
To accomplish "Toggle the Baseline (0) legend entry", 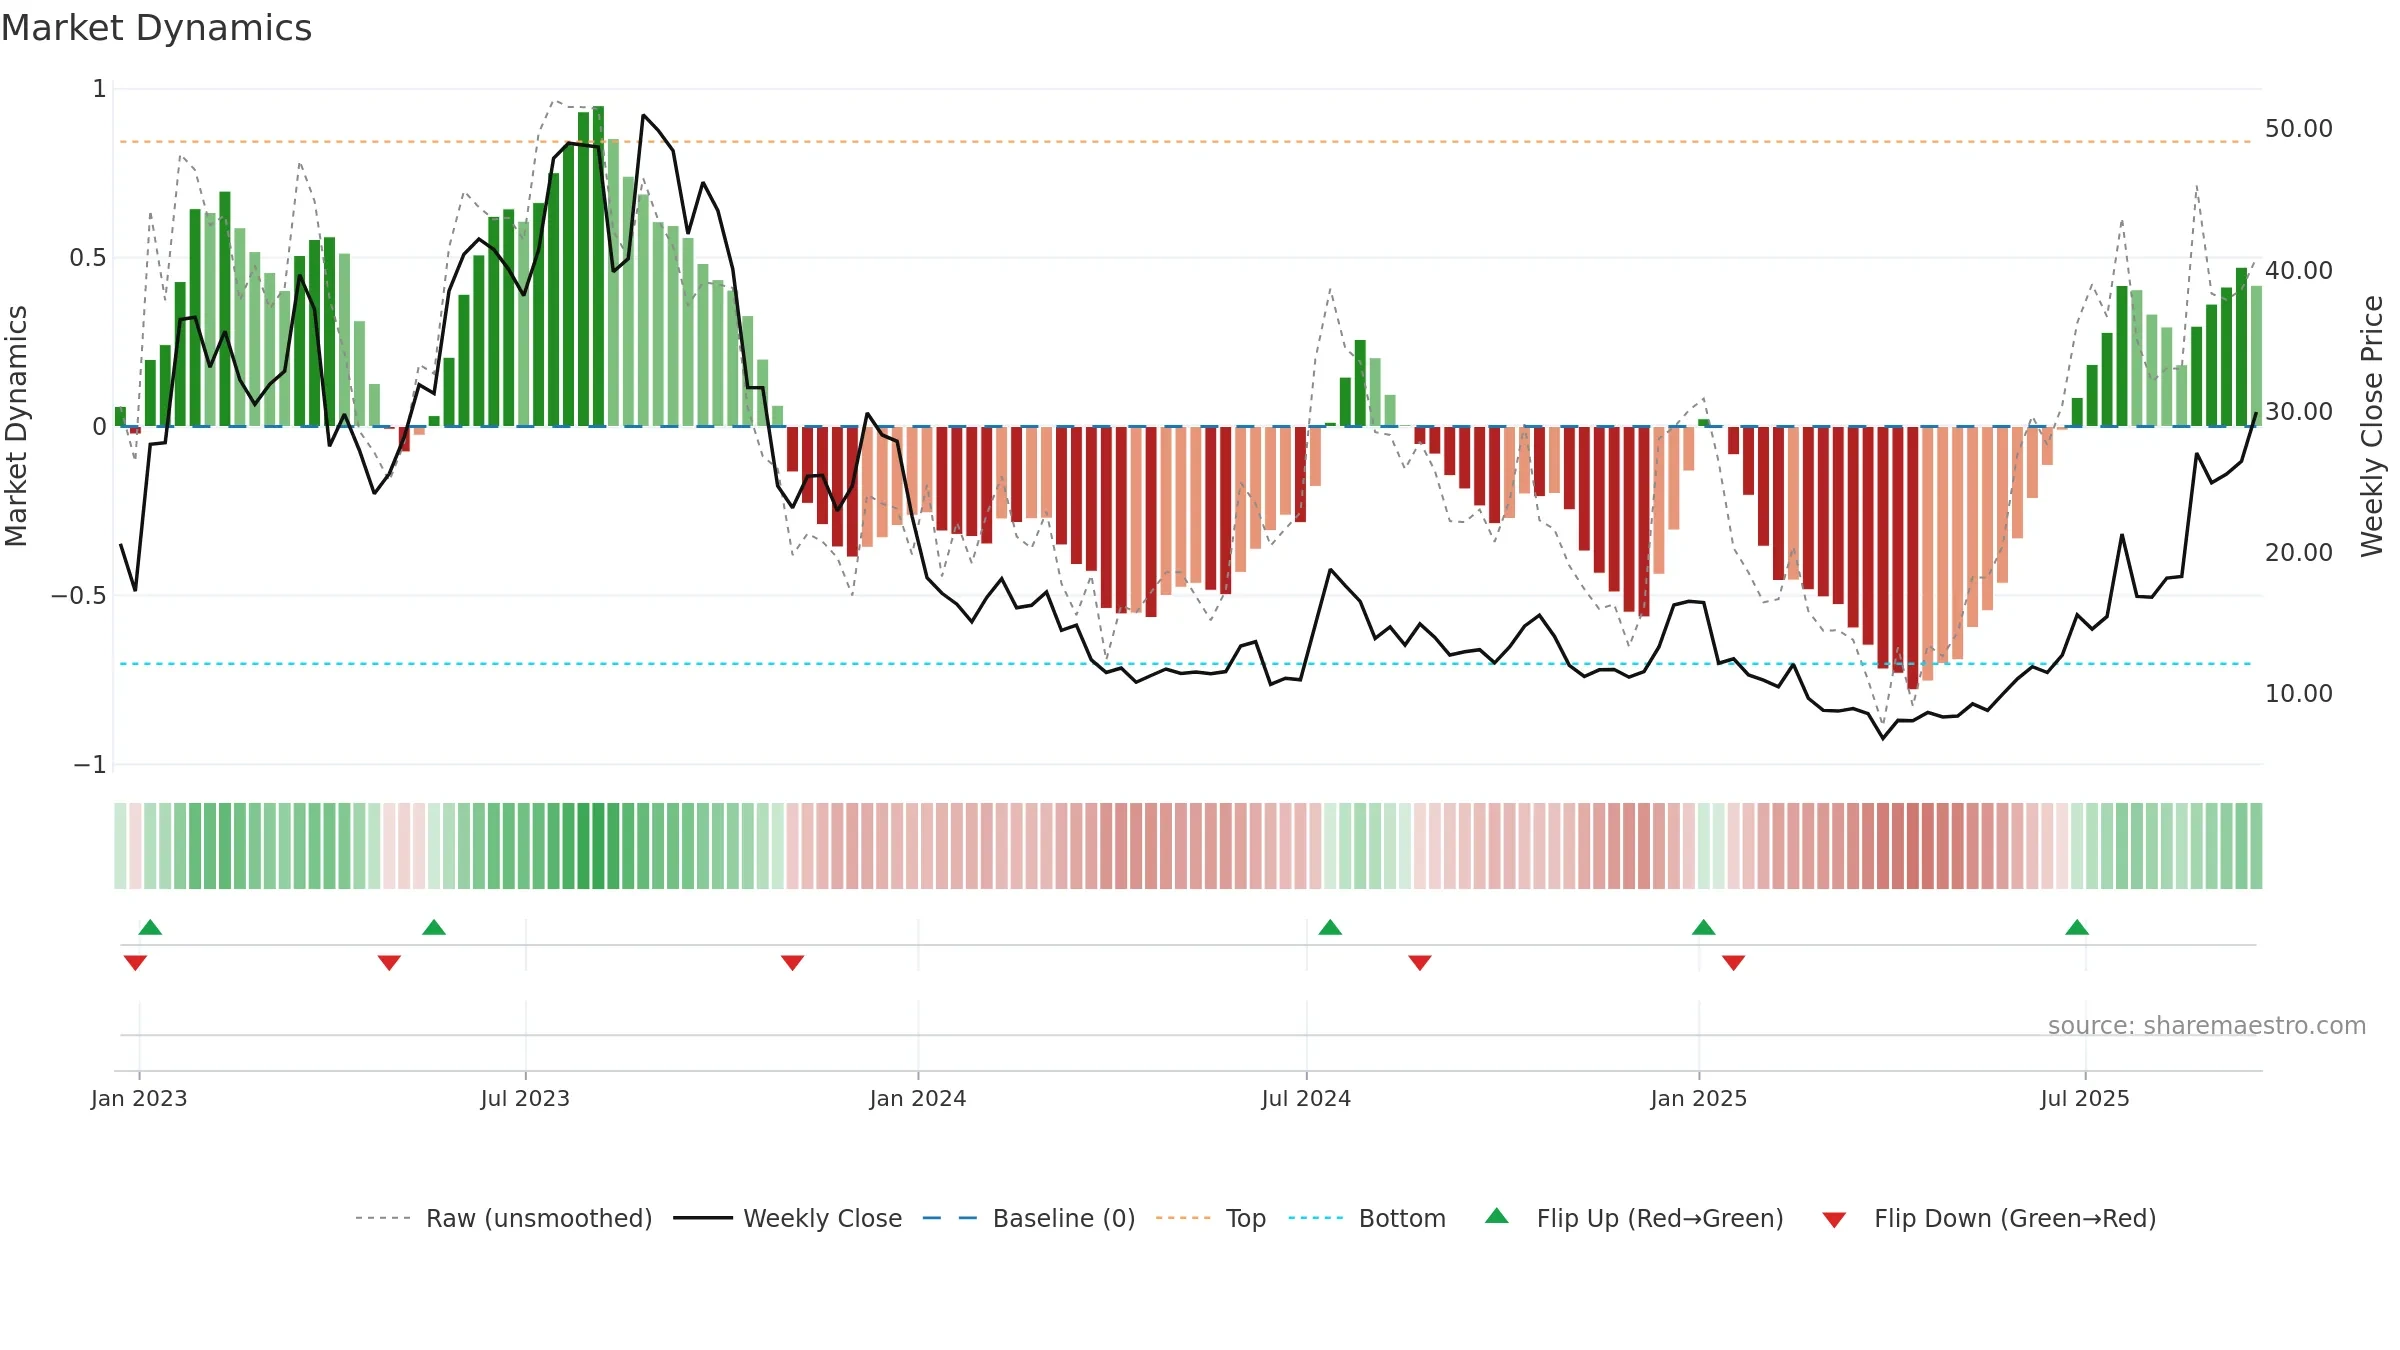I will (x=1029, y=1218).
